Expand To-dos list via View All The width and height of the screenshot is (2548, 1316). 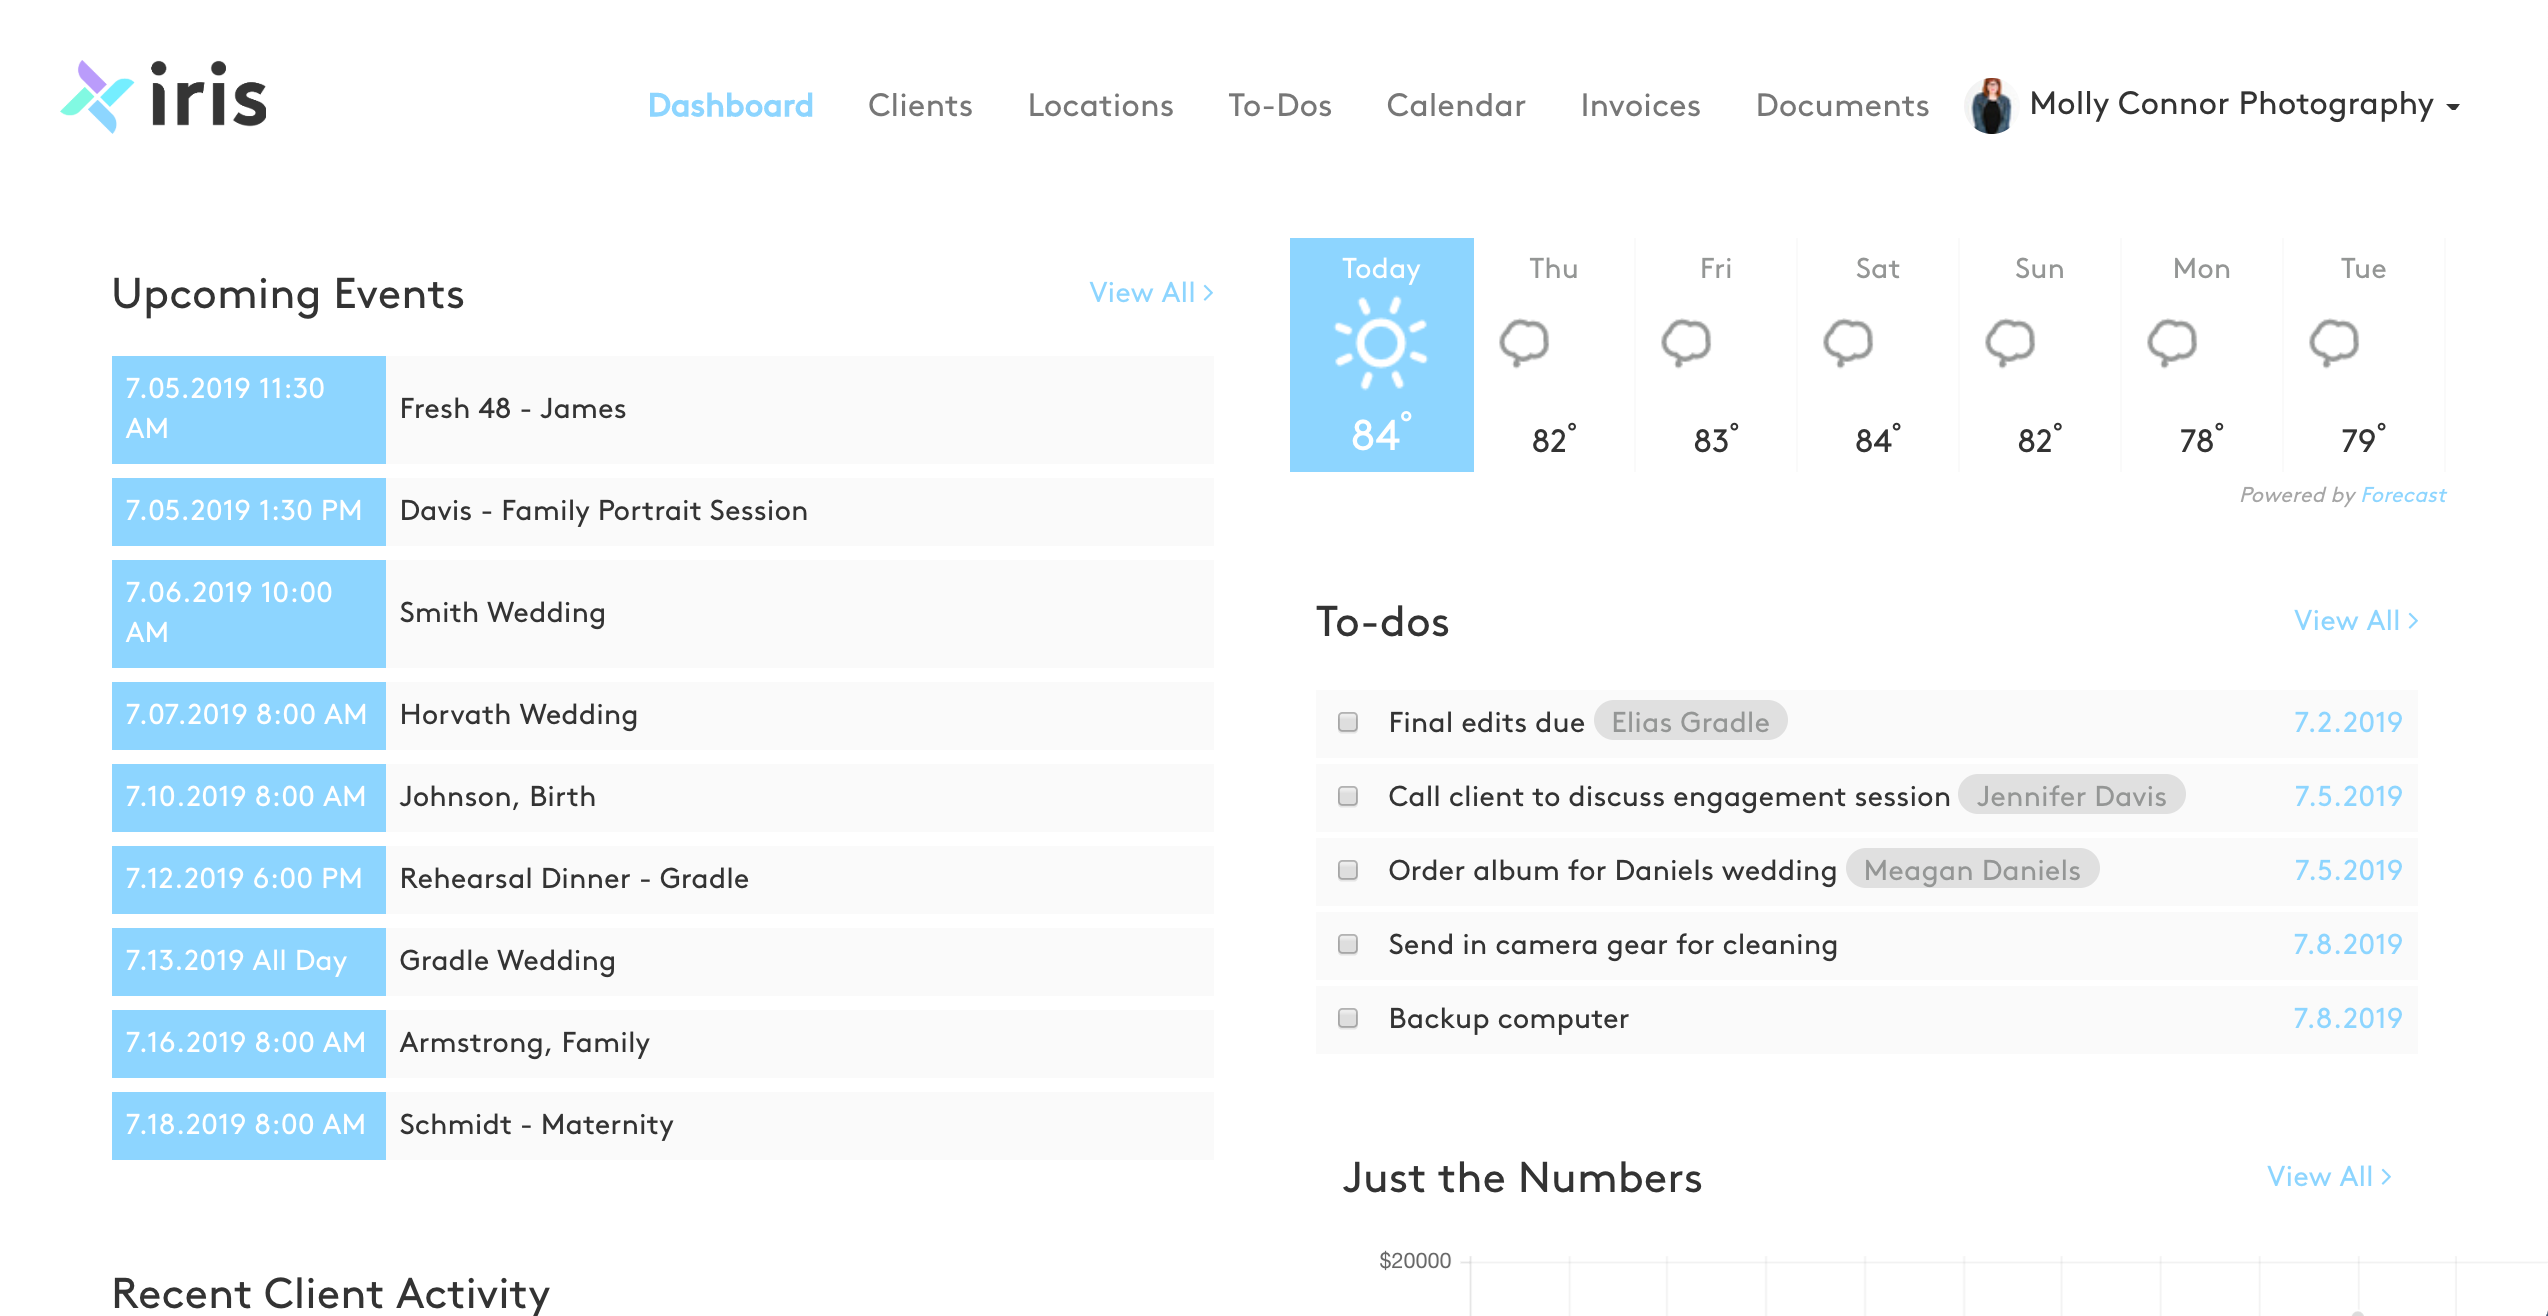click(x=2355, y=620)
